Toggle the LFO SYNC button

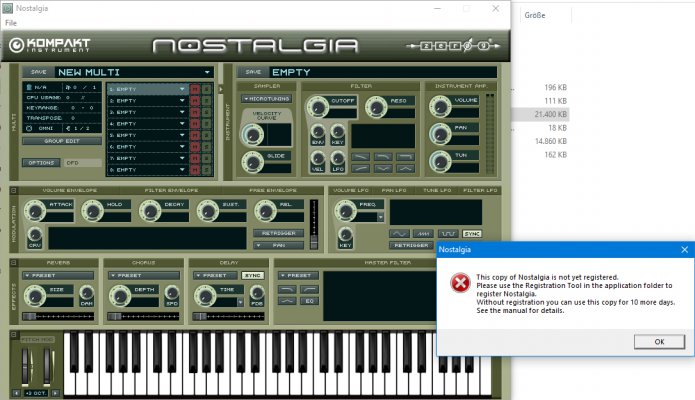click(x=472, y=234)
